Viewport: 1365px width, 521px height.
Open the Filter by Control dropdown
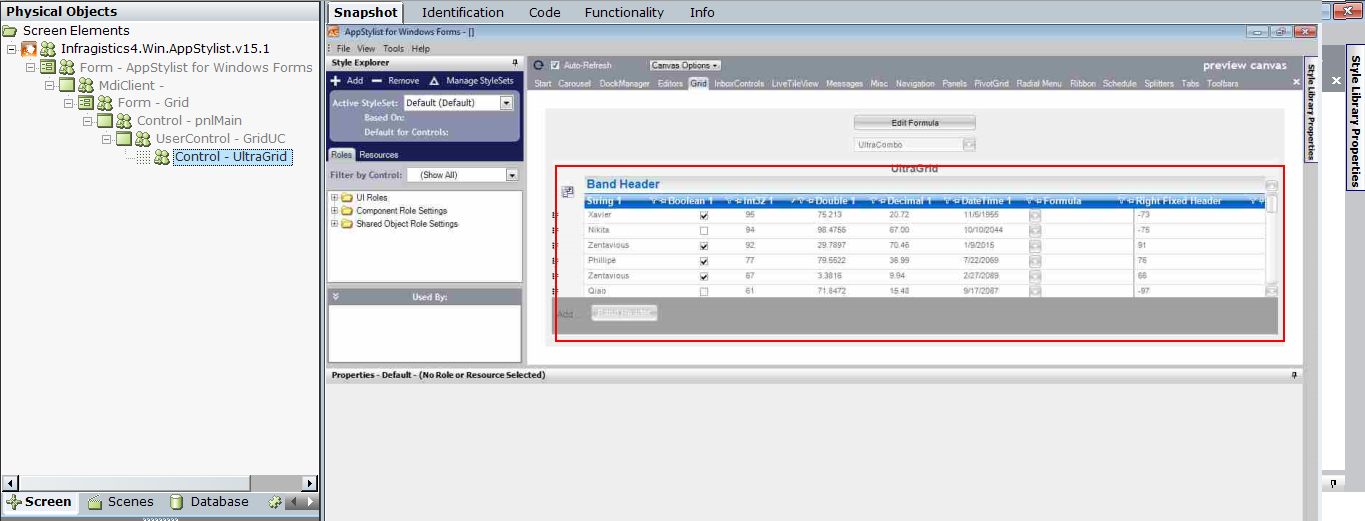(x=512, y=175)
